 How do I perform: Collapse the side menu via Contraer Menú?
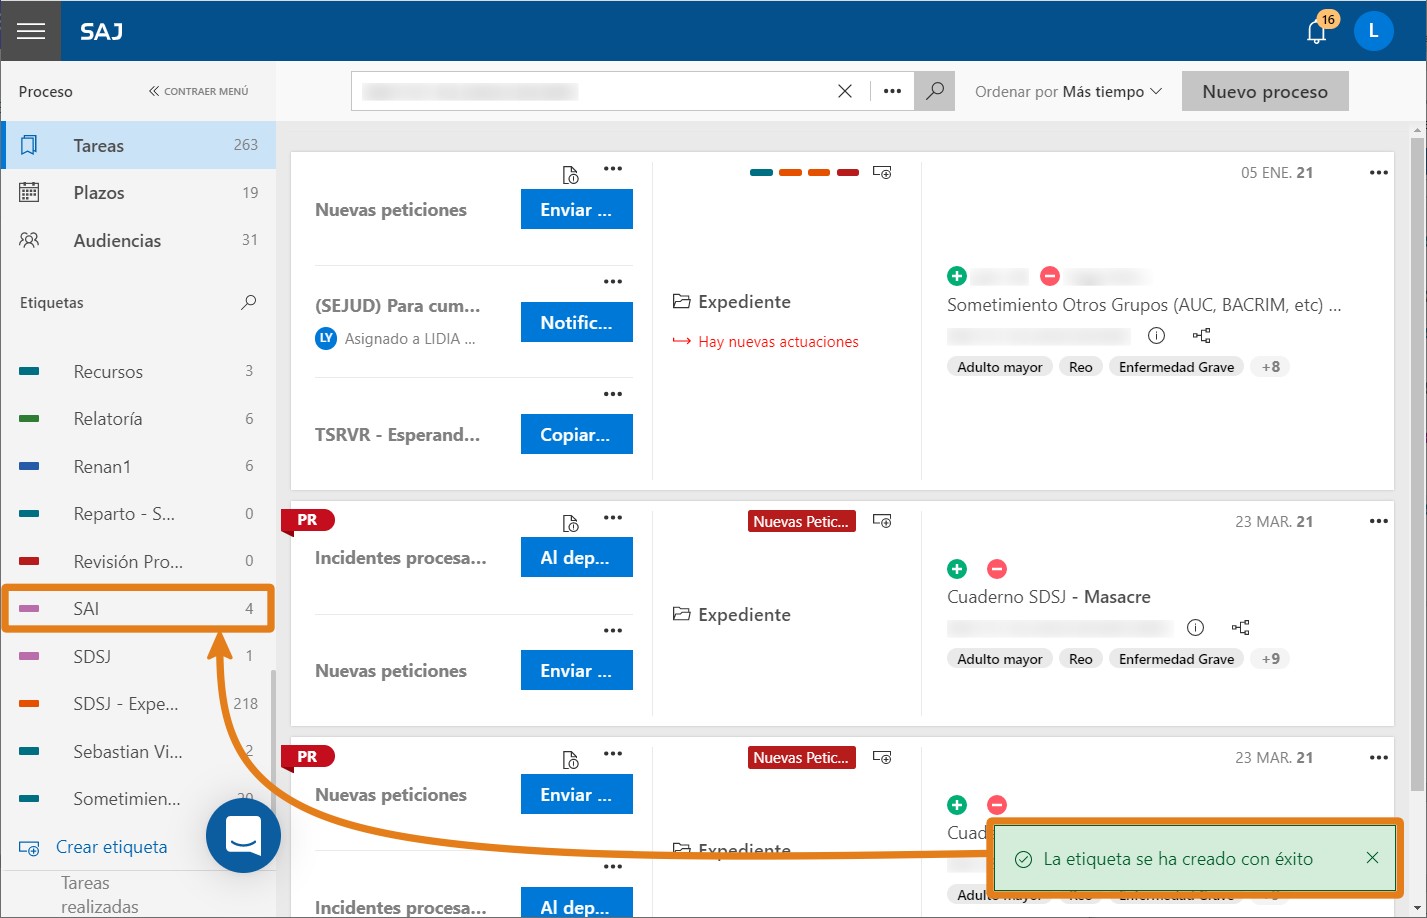(198, 91)
